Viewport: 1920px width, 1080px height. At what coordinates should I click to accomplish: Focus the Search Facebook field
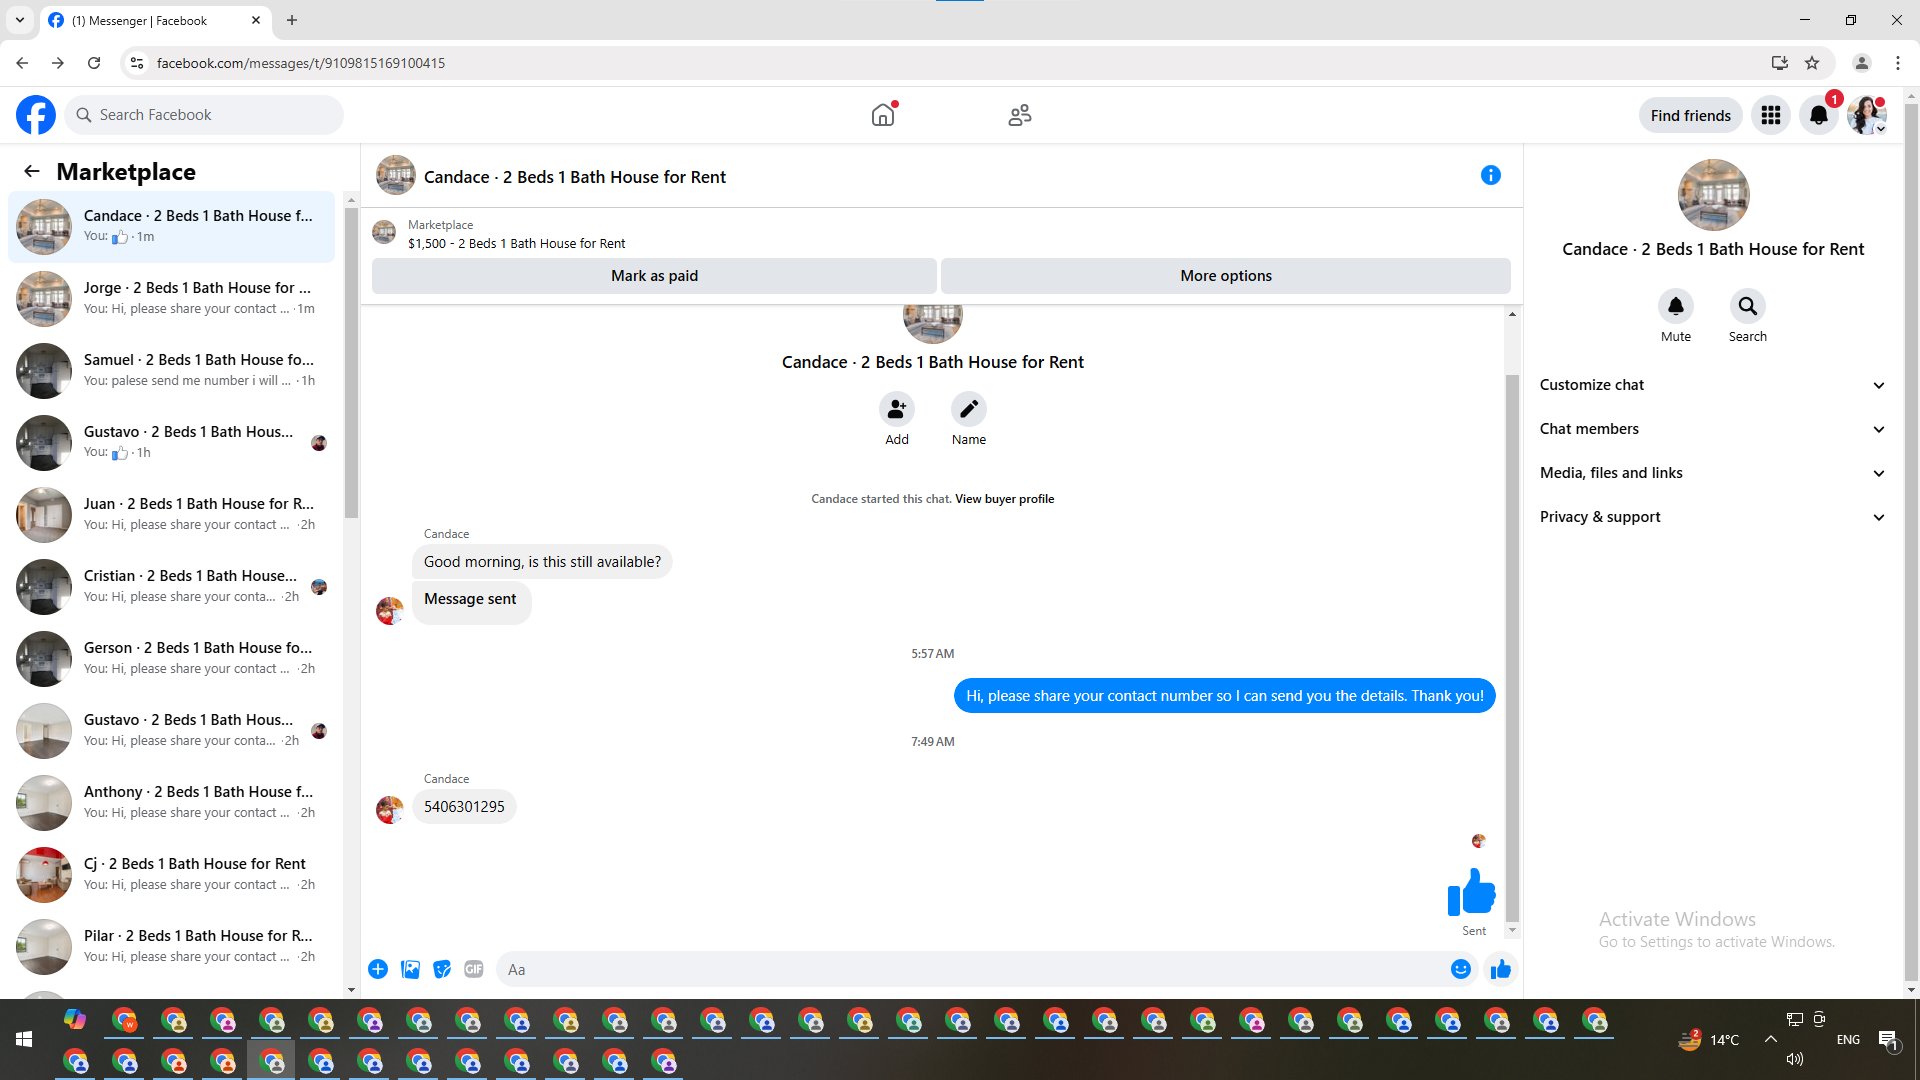point(204,115)
